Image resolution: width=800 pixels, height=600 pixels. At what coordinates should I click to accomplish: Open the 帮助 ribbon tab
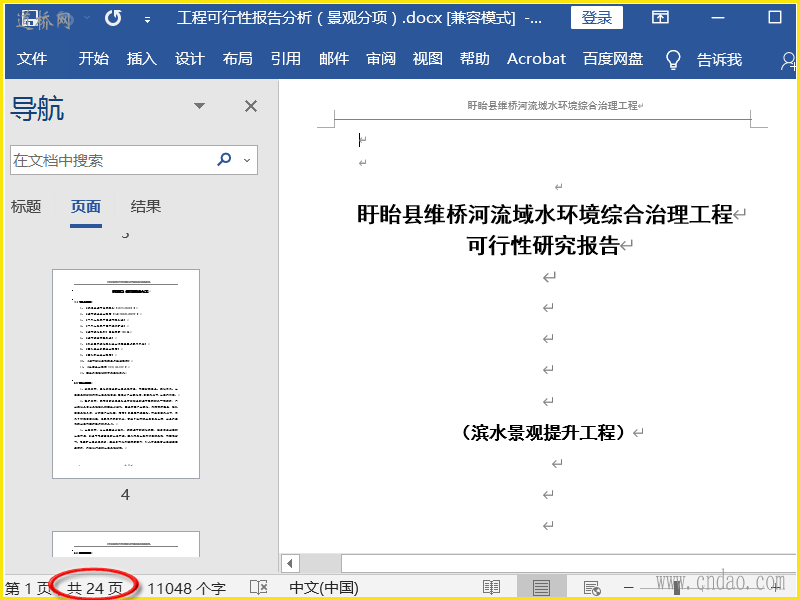[x=474, y=59]
